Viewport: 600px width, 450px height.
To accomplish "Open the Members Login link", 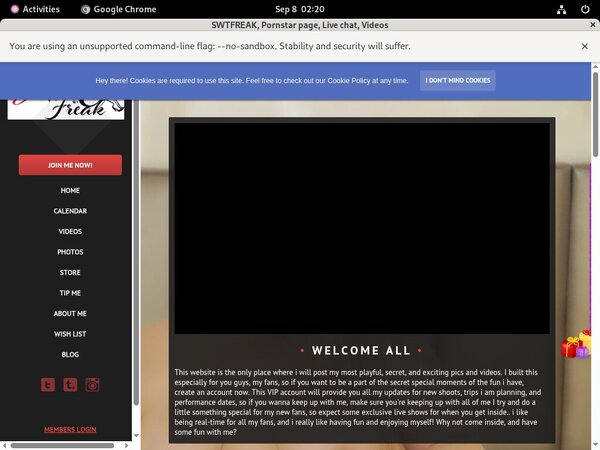I will coord(70,430).
